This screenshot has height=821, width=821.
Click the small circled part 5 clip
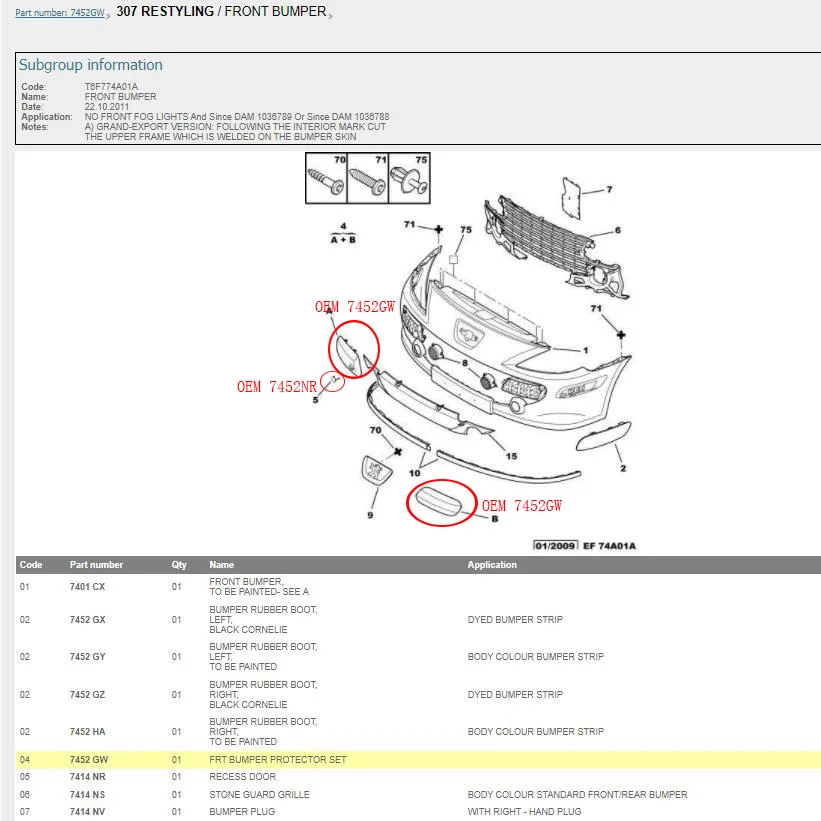pos(333,381)
